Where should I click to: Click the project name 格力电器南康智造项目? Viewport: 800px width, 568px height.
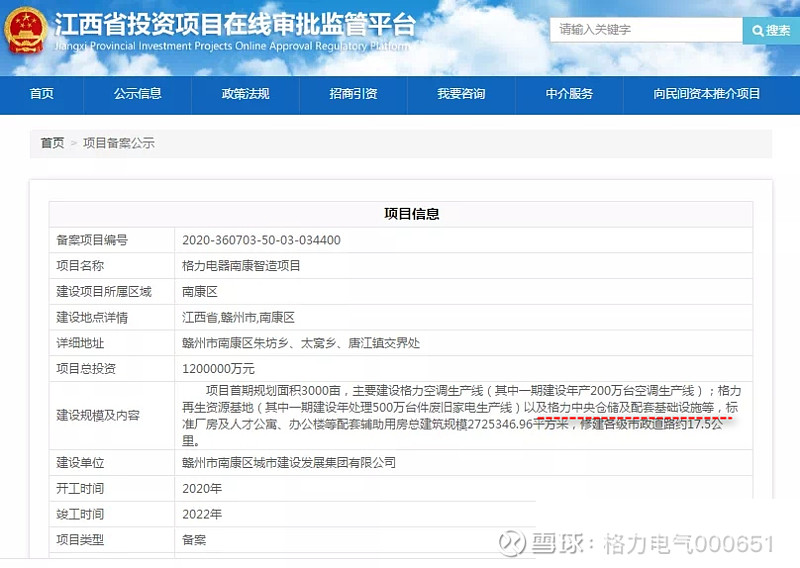pyautogui.click(x=241, y=266)
